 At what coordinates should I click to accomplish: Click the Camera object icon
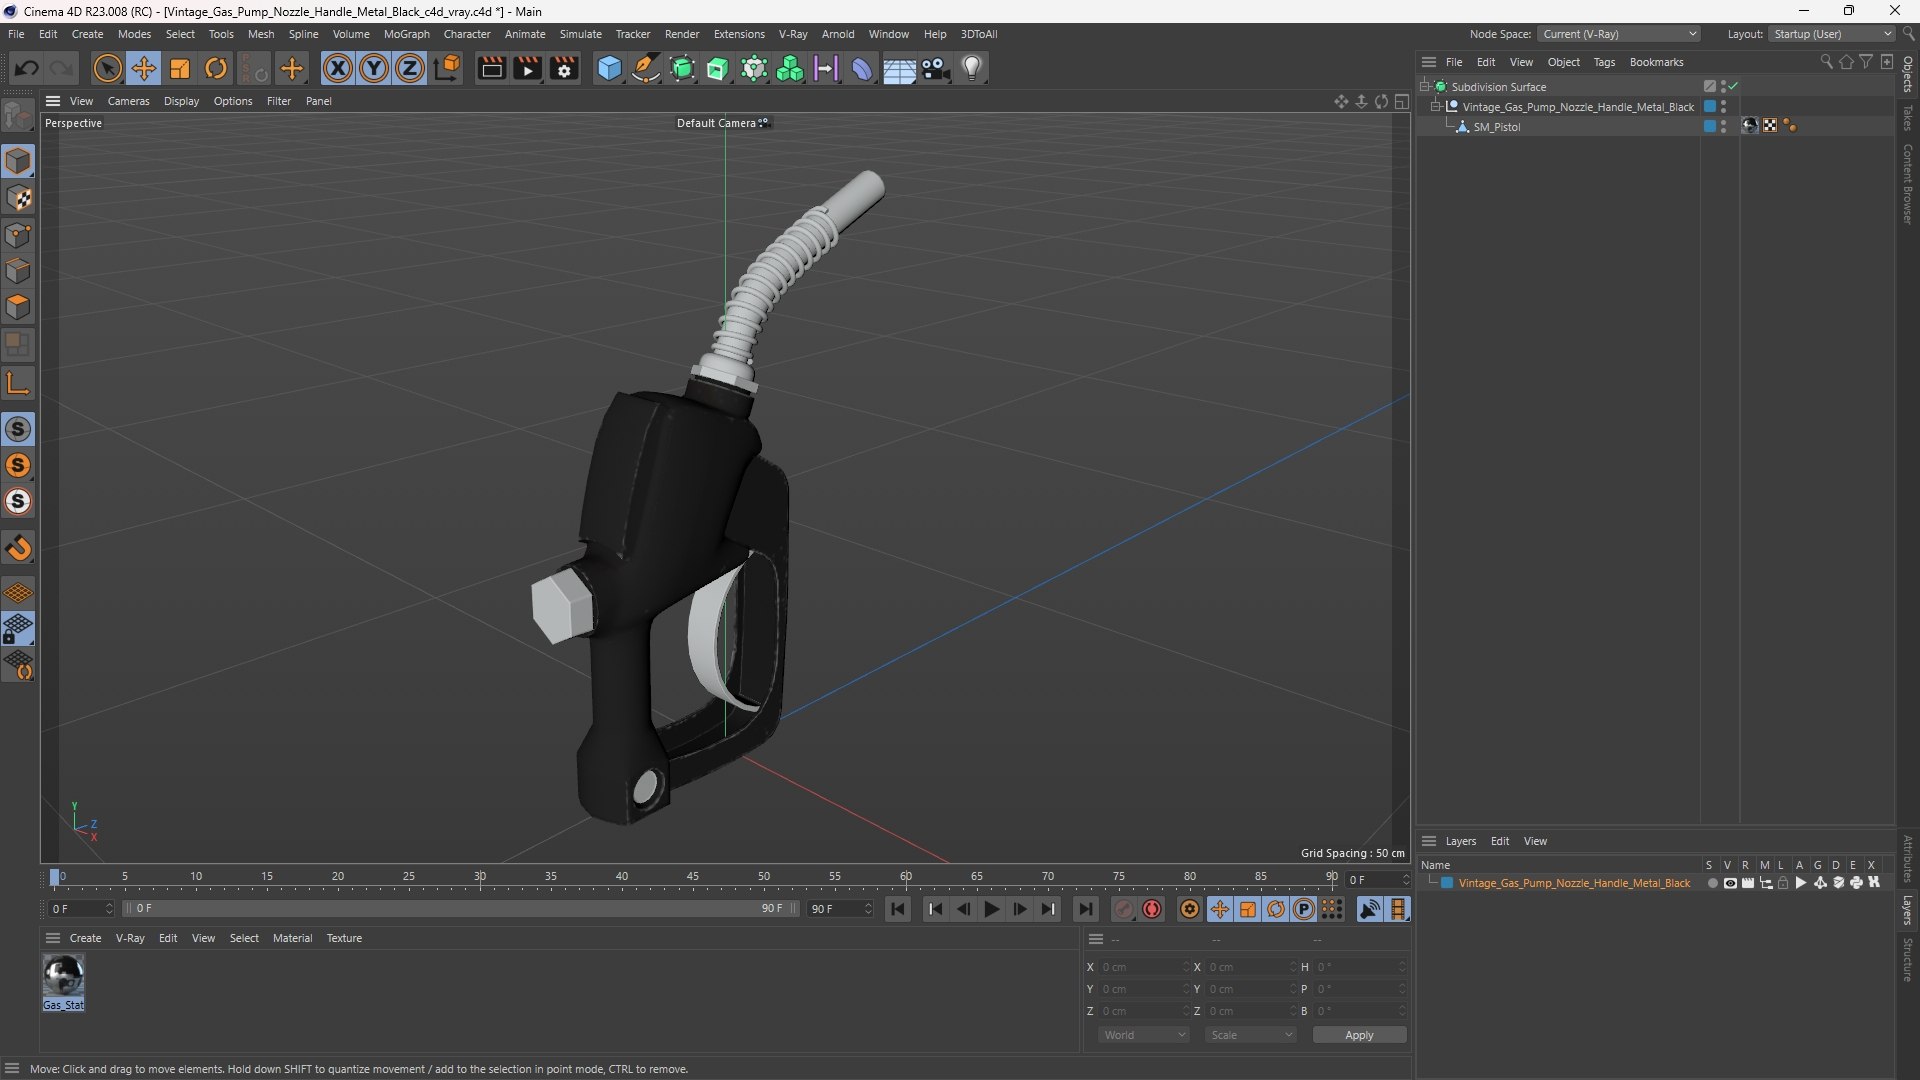(x=936, y=68)
